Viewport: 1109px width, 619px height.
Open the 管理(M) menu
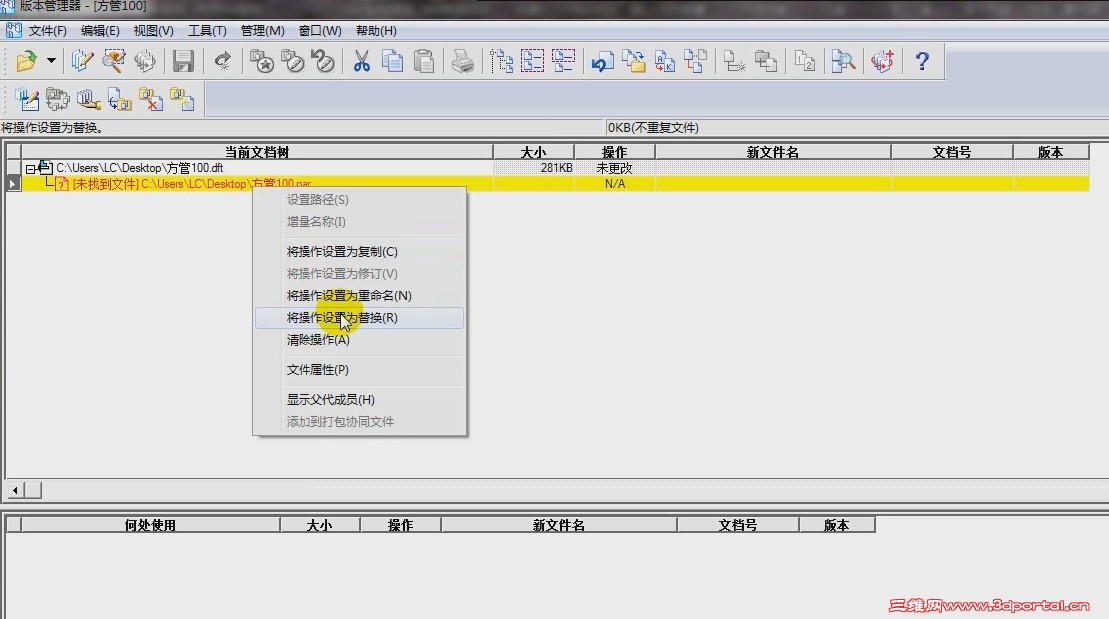pos(262,30)
